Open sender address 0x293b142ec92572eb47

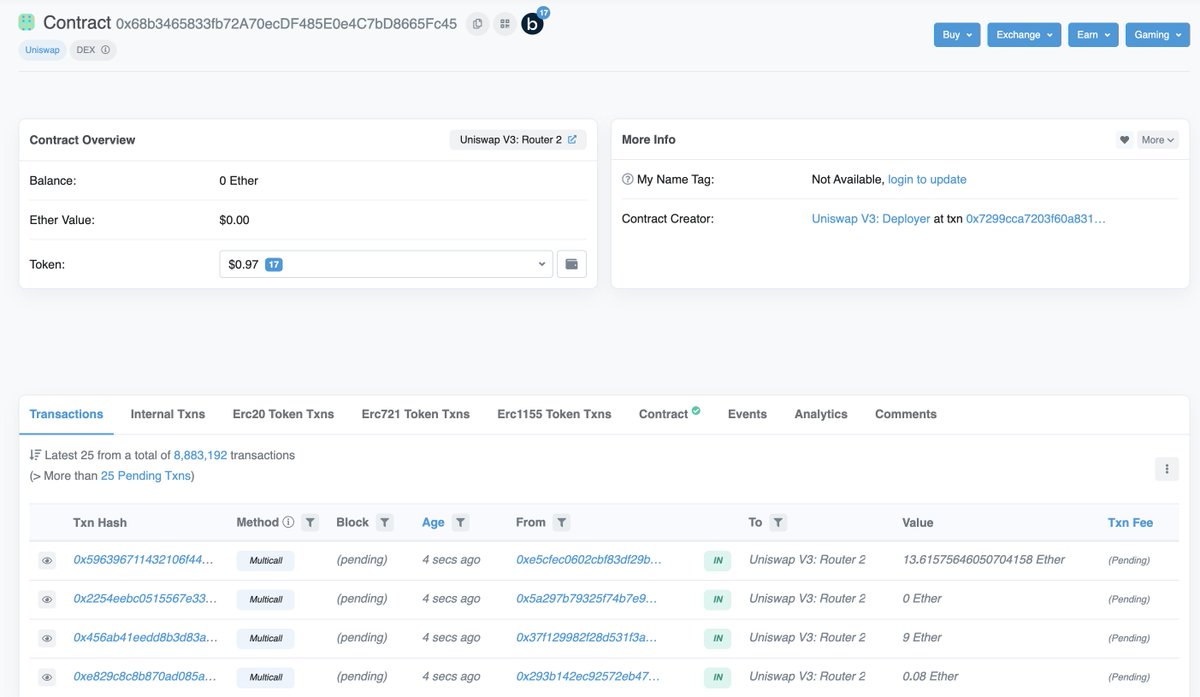pos(589,677)
